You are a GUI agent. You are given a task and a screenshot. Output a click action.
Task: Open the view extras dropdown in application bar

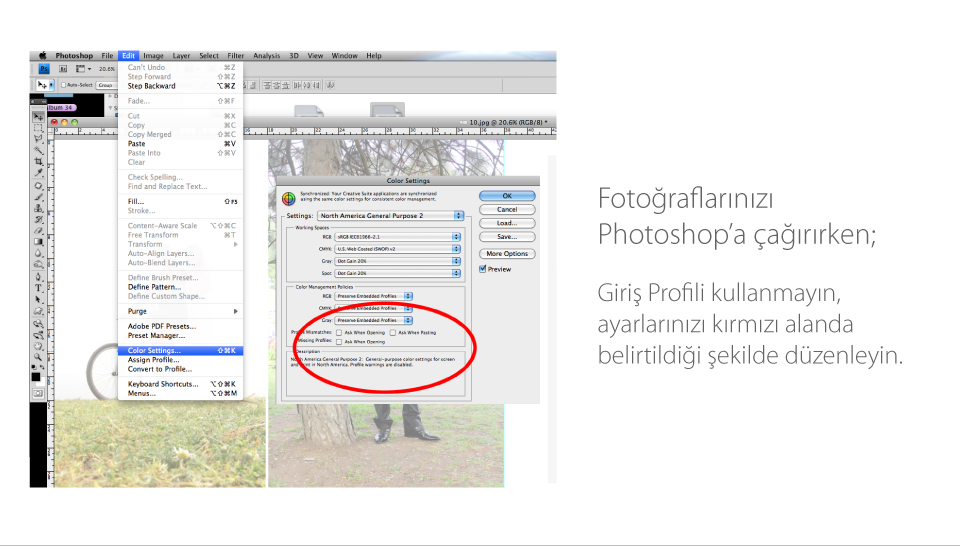(x=83, y=69)
